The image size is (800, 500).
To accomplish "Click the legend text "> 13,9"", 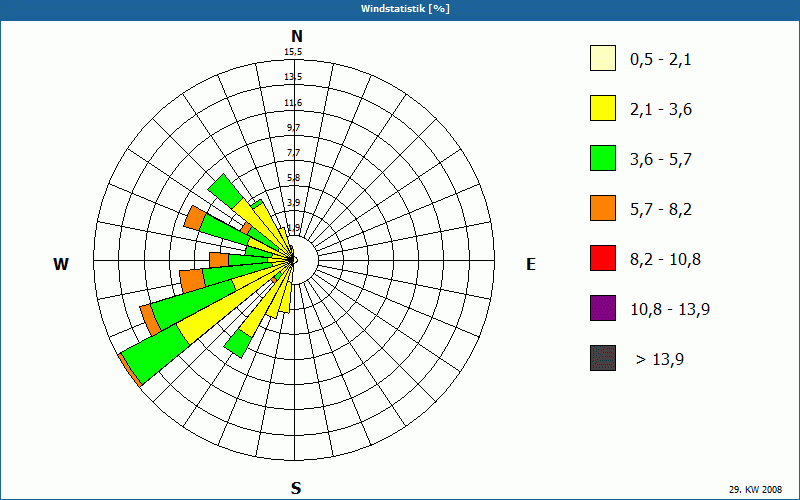I will [x=660, y=360].
